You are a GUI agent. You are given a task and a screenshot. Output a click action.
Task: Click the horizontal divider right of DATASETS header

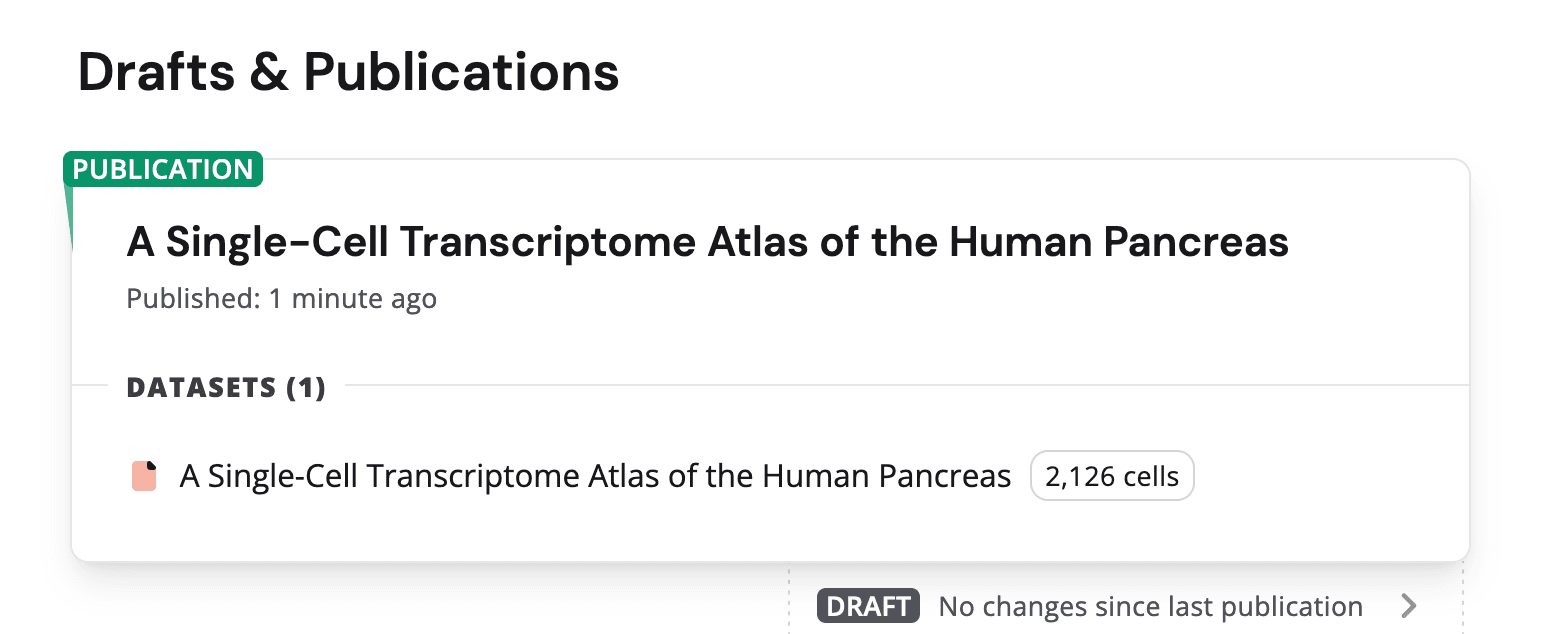pyautogui.click(x=900, y=385)
